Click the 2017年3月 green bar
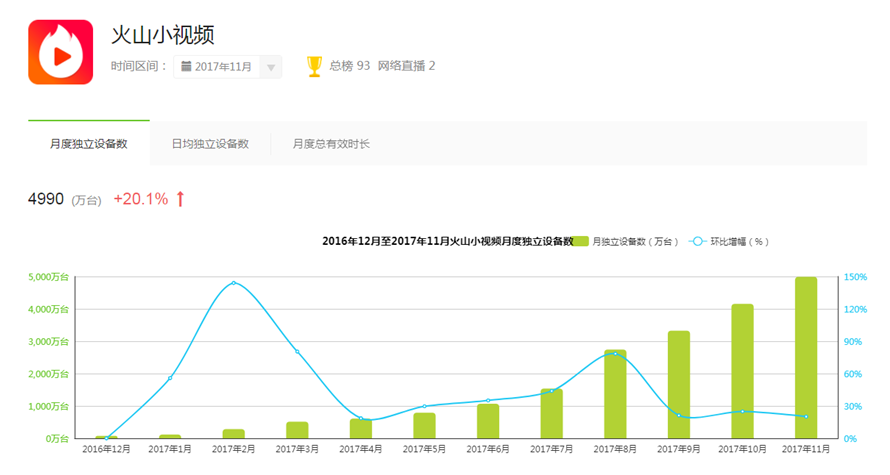Screen dimensions: 890x475 tap(297, 430)
